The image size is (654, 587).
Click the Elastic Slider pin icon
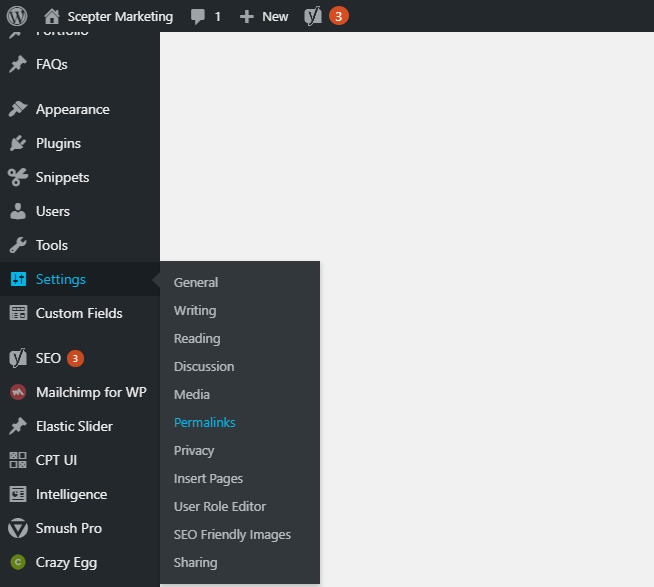tap(18, 426)
